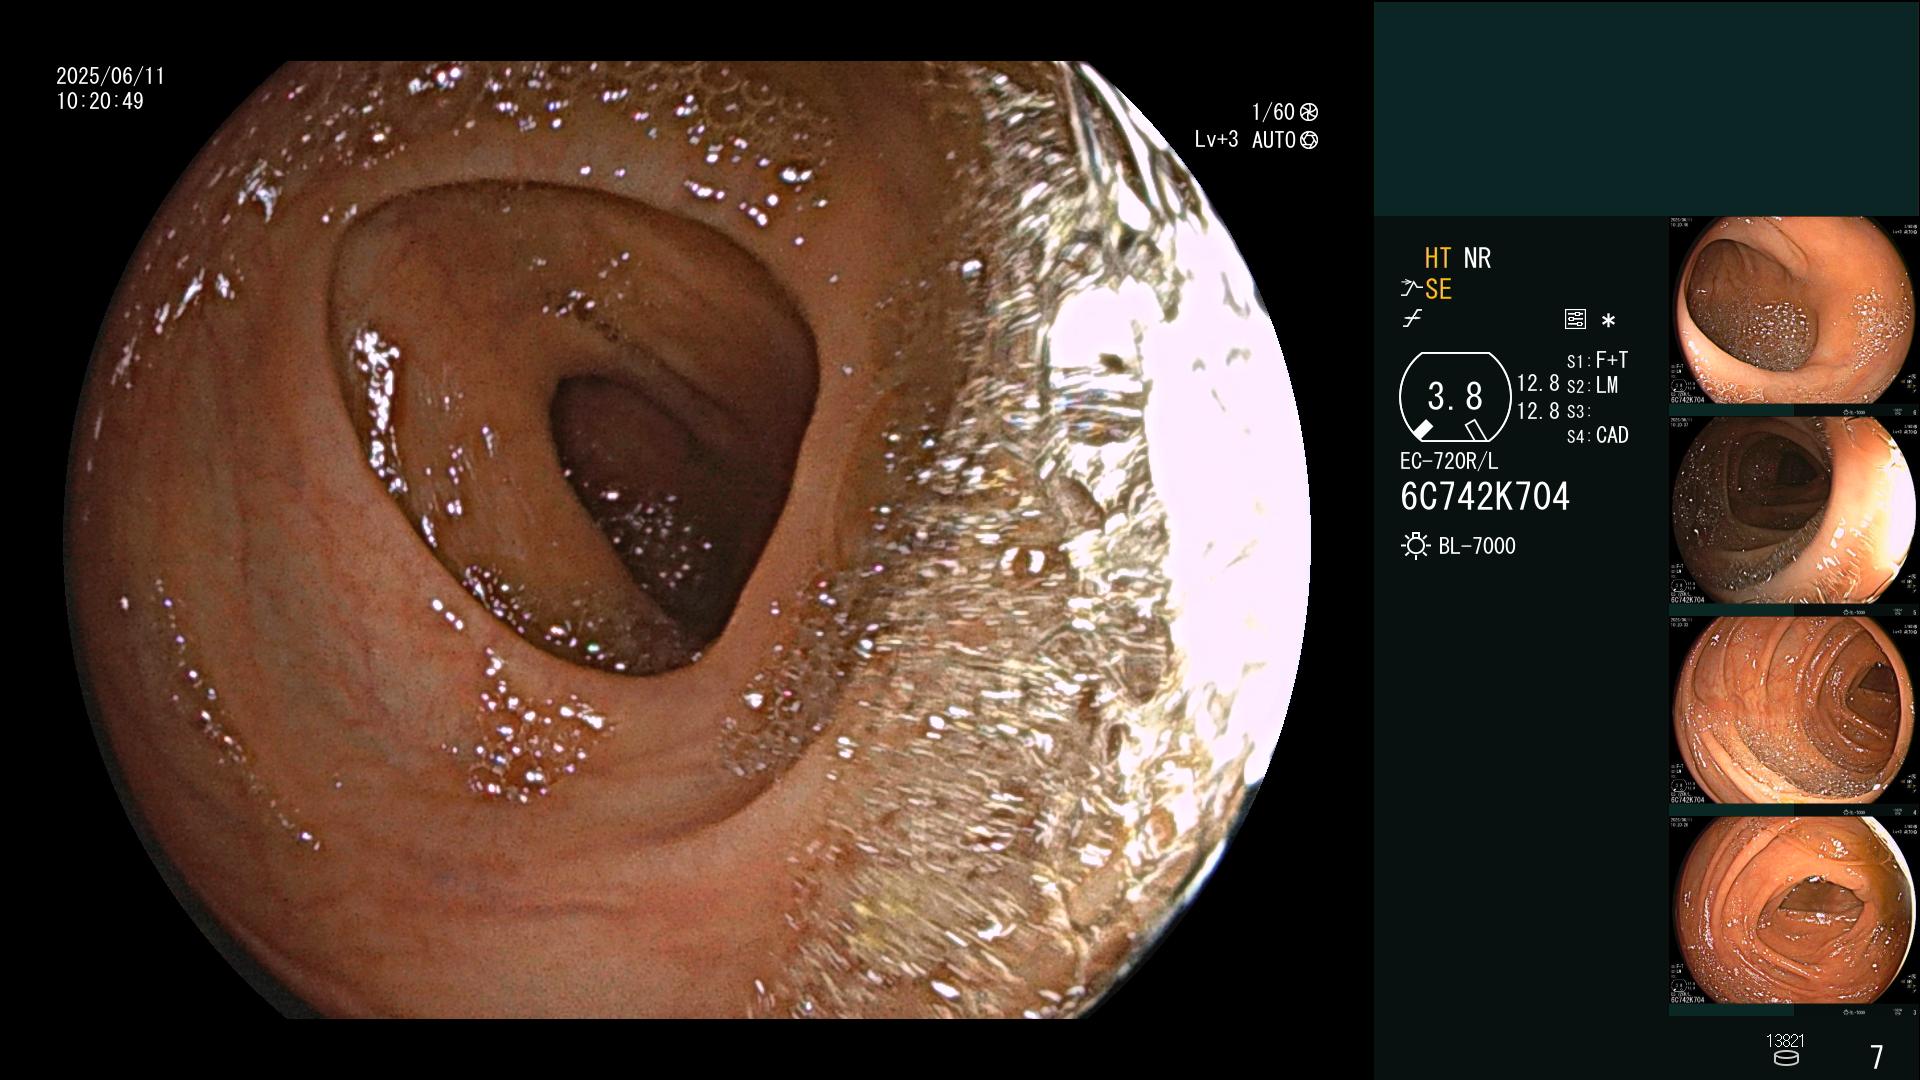Click the shutter speed 1/60 text
The image size is (1920, 1080).
pyautogui.click(x=1273, y=112)
